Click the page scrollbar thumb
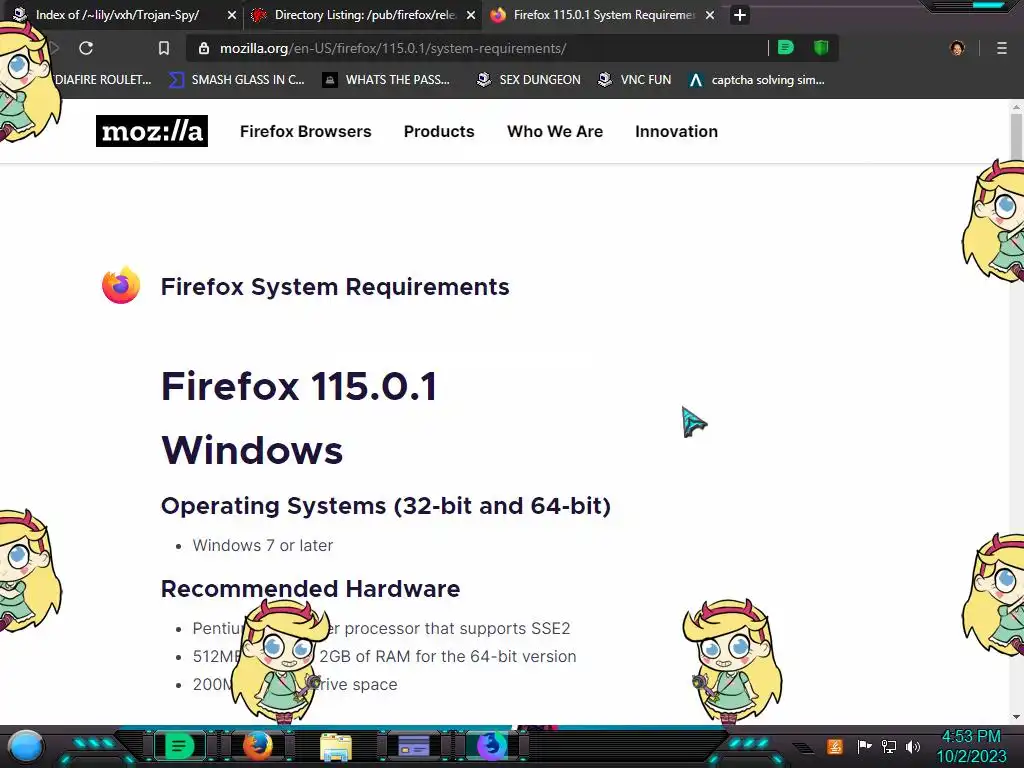Viewport: 1024px width, 768px height. coord(1016,135)
